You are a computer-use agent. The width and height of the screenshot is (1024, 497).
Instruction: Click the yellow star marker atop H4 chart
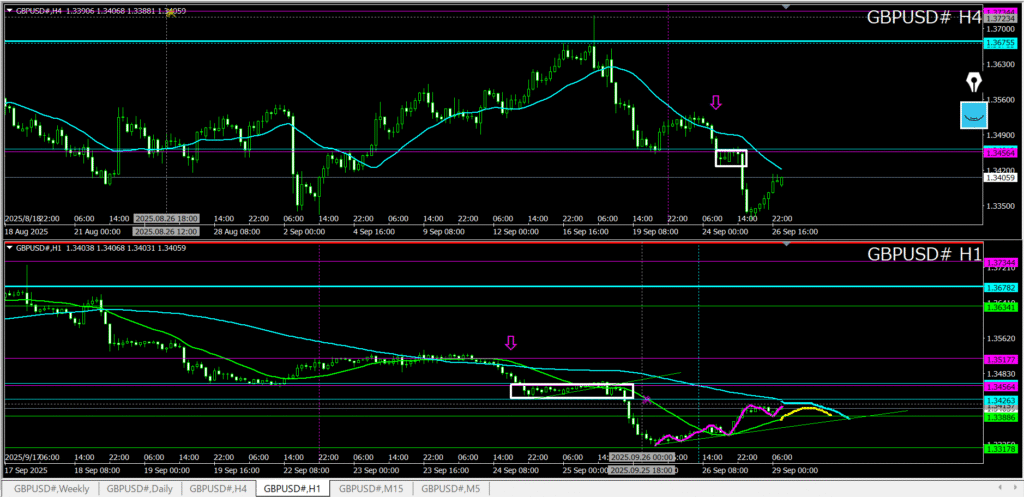[171, 12]
